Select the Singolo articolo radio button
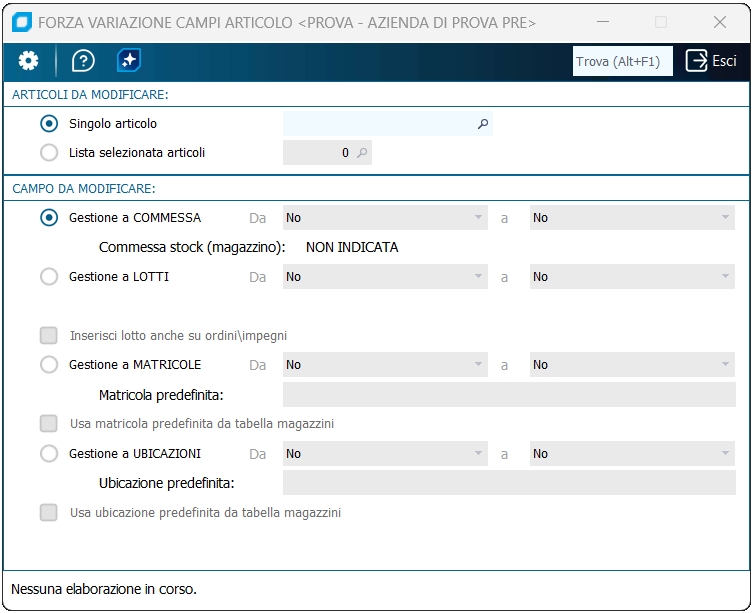Viewport: 754px width, 613px height. pyautogui.click(x=49, y=124)
